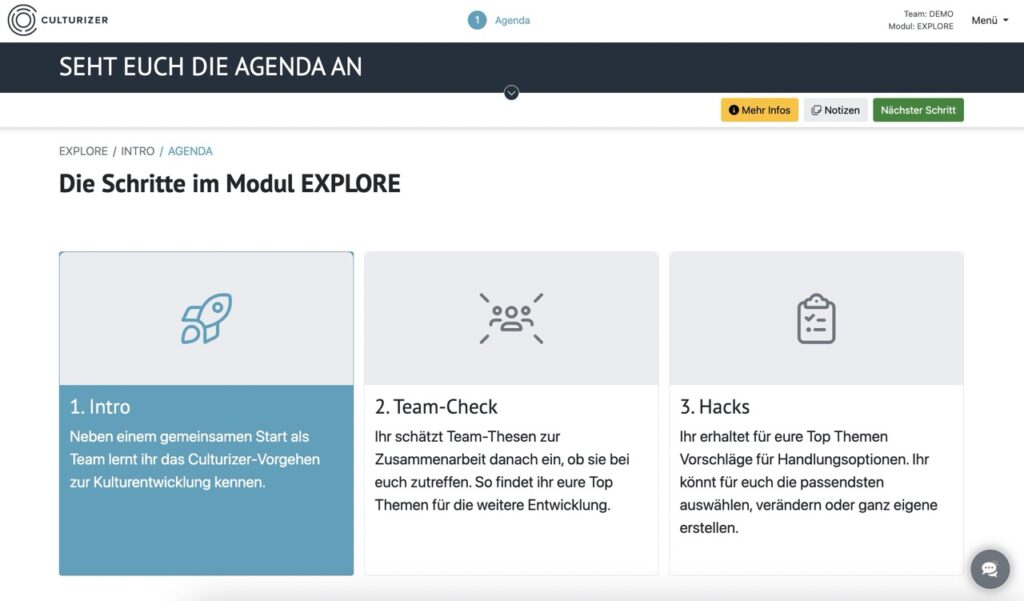Image resolution: width=1024 pixels, height=601 pixels.
Task: Click the AGENDA breadcrumb
Action: [x=190, y=151]
